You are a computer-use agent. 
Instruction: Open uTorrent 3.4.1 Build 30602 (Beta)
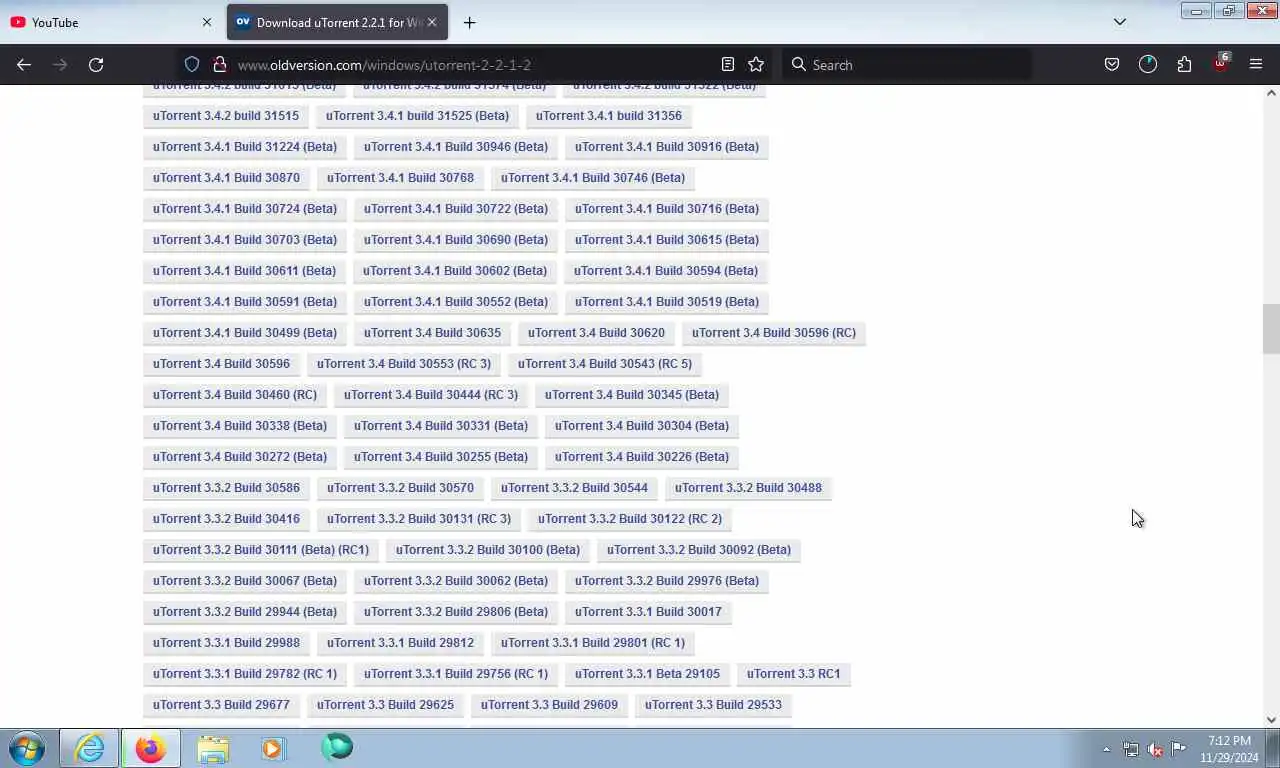pos(455,271)
